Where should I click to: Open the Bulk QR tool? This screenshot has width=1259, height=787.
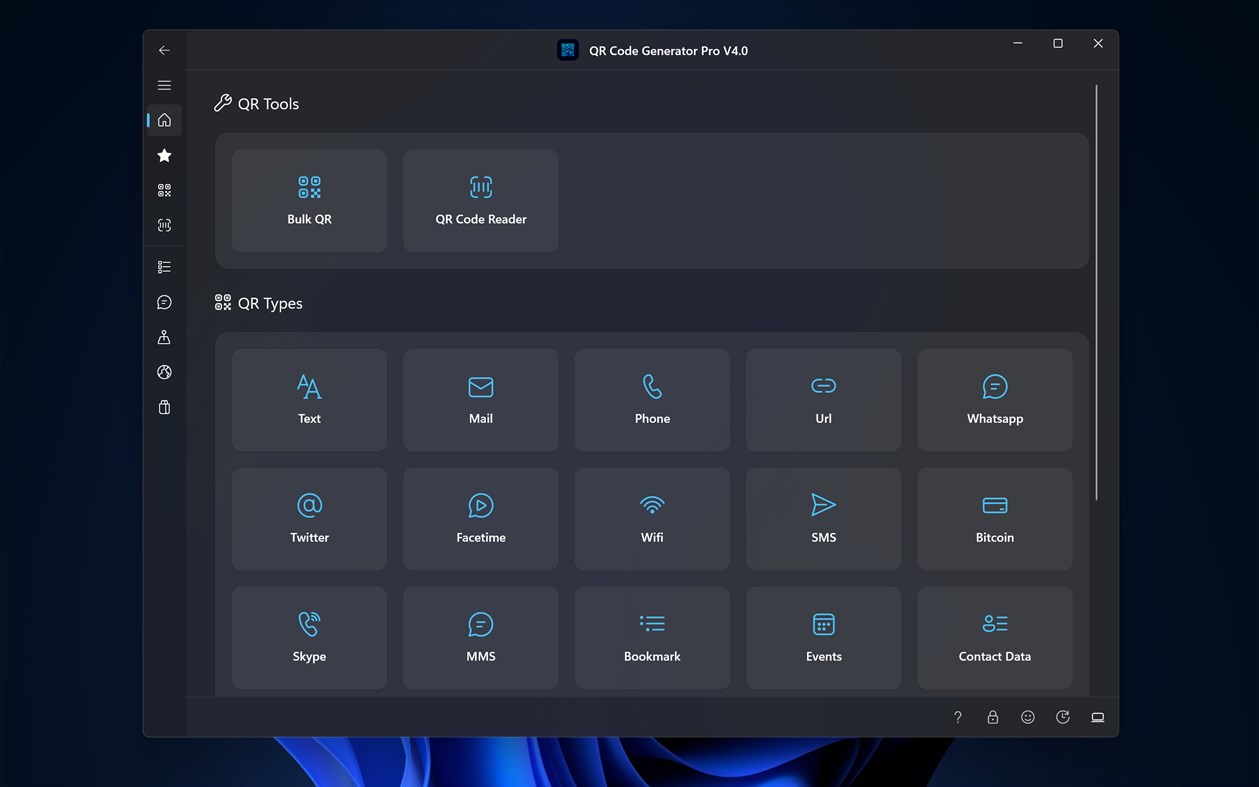tap(308, 200)
